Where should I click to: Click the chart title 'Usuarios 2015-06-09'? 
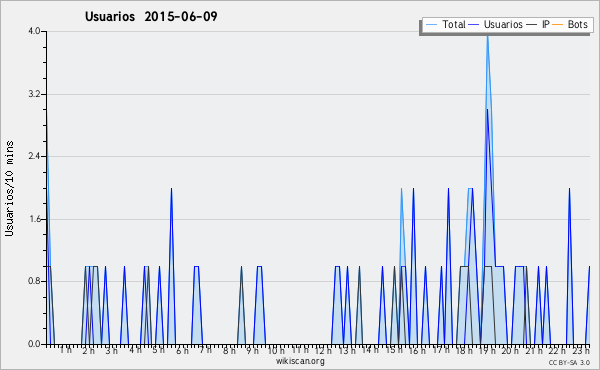(151, 16)
